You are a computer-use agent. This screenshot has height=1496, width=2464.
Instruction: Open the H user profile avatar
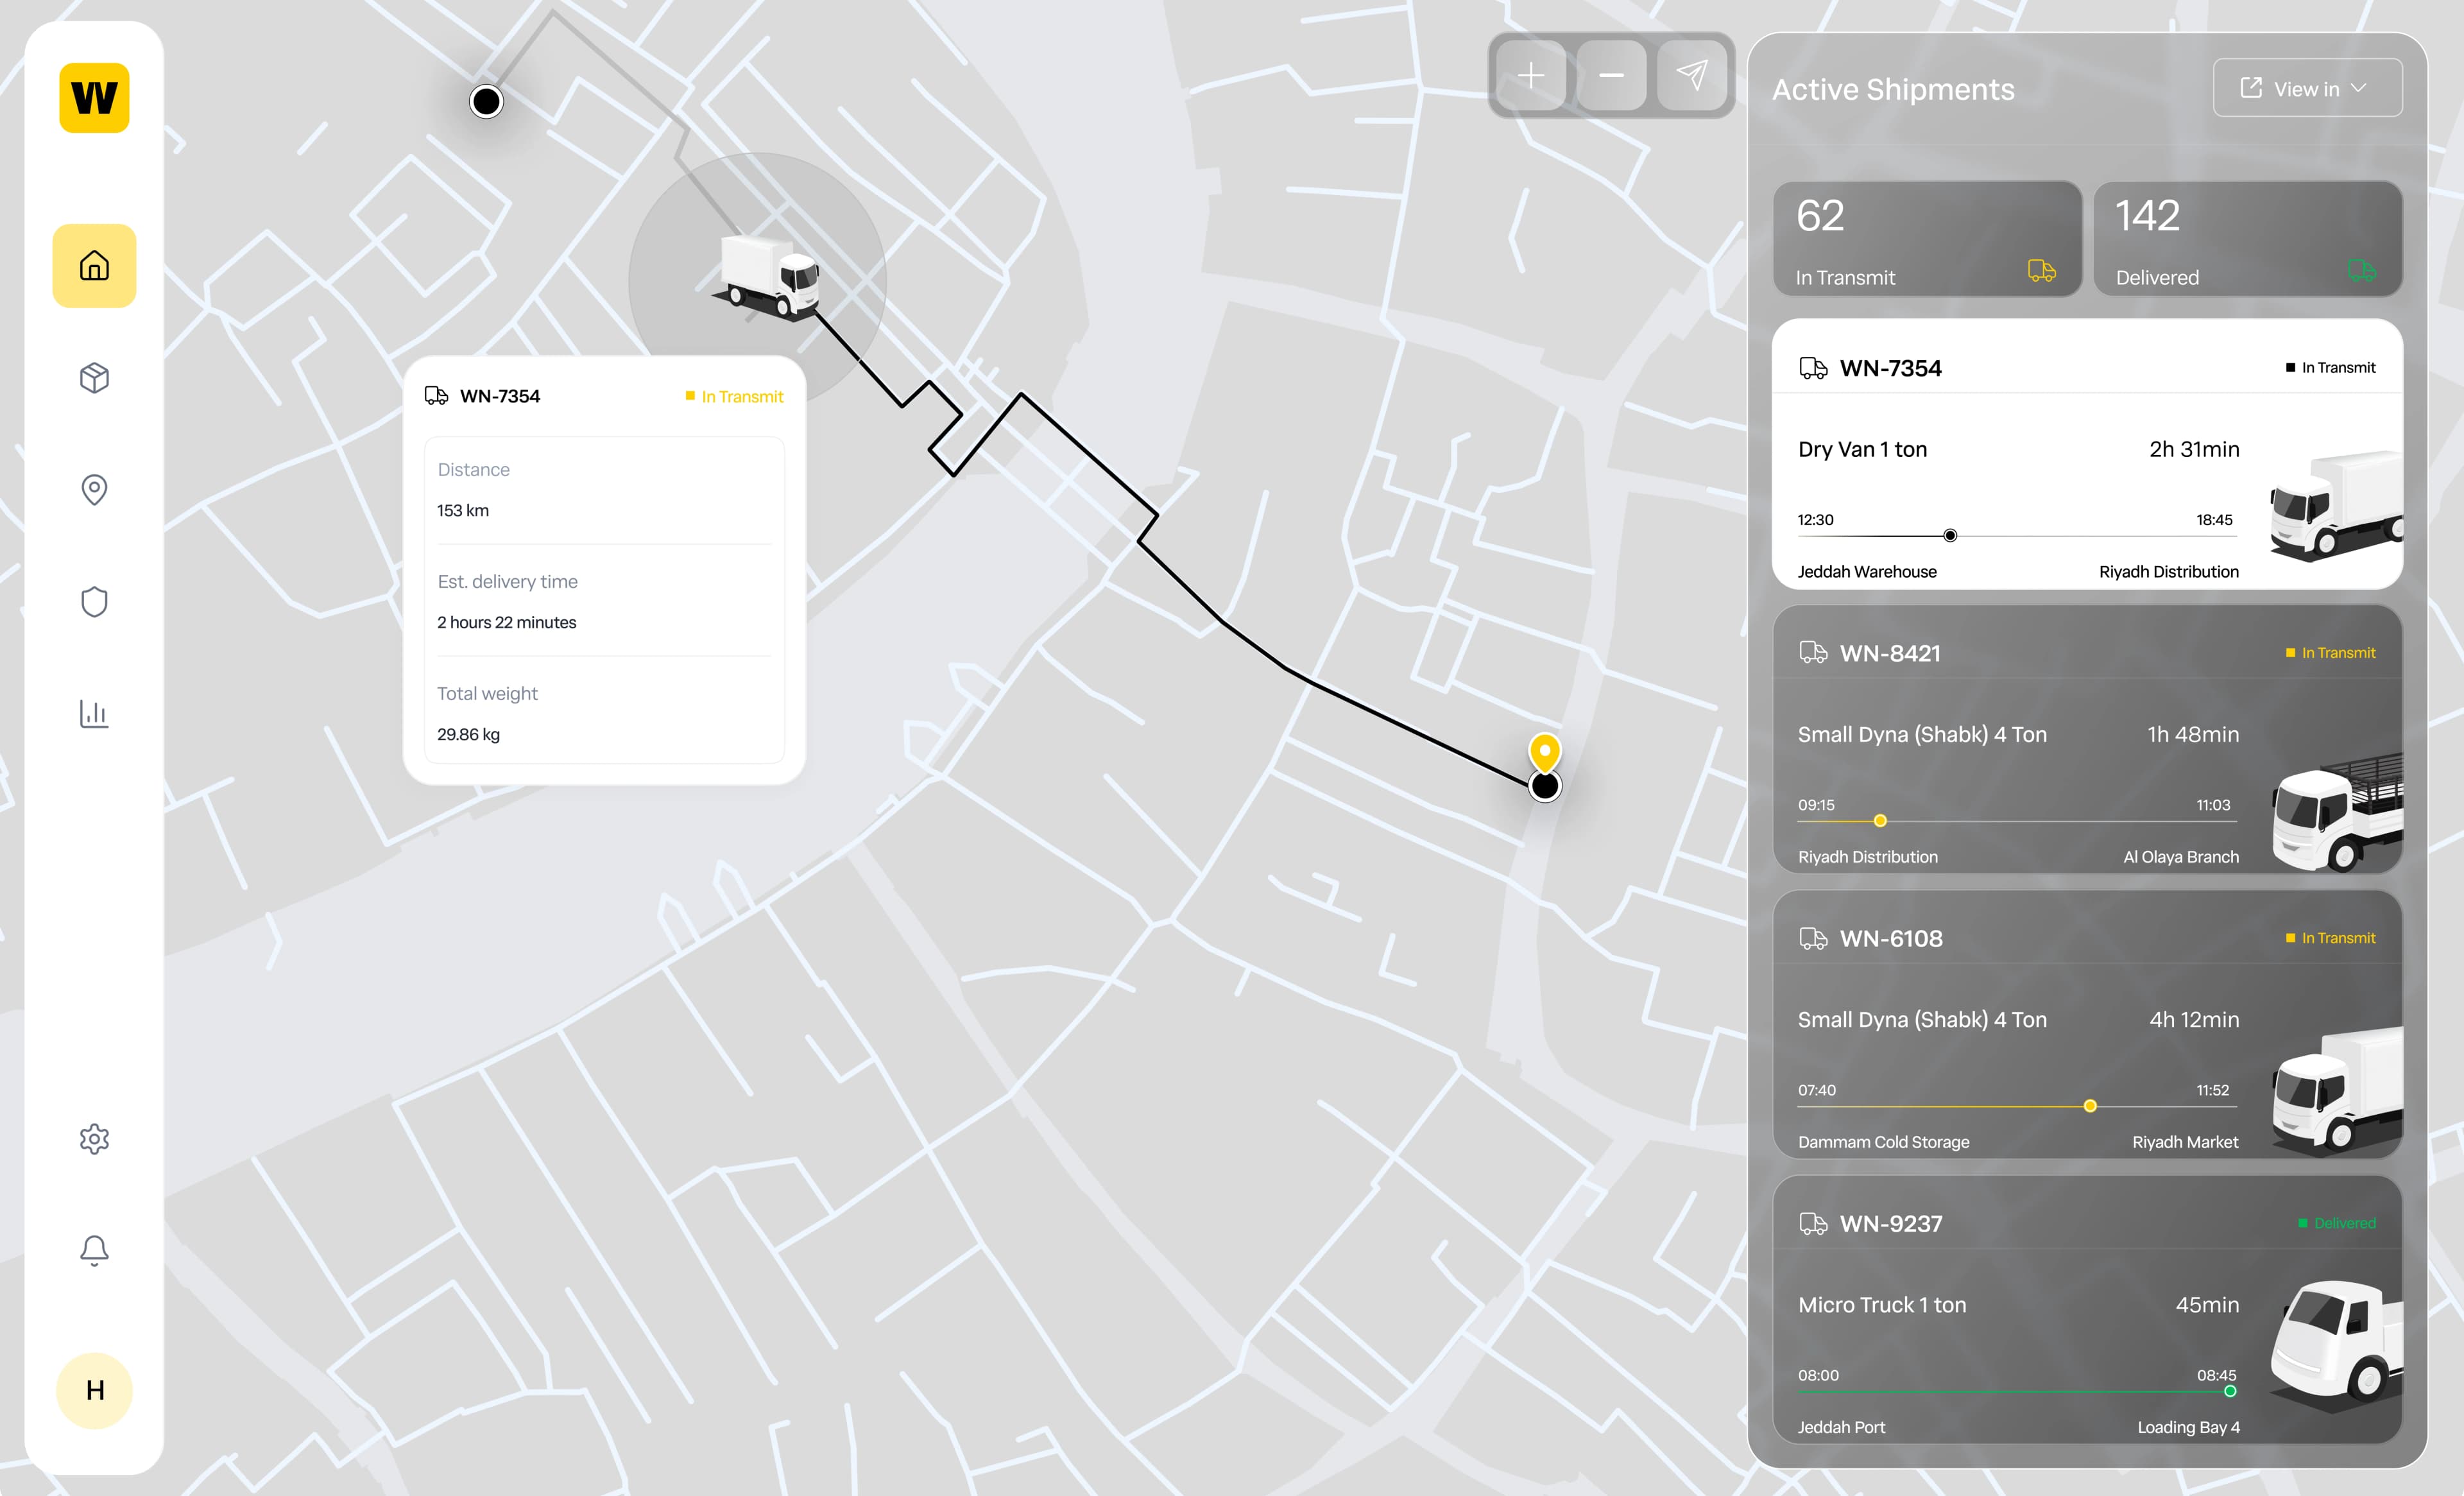[94, 1390]
